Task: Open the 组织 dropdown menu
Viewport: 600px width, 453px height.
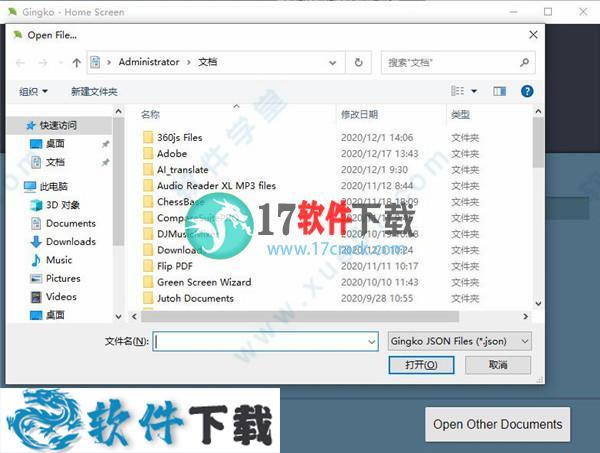Action: click(33, 91)
